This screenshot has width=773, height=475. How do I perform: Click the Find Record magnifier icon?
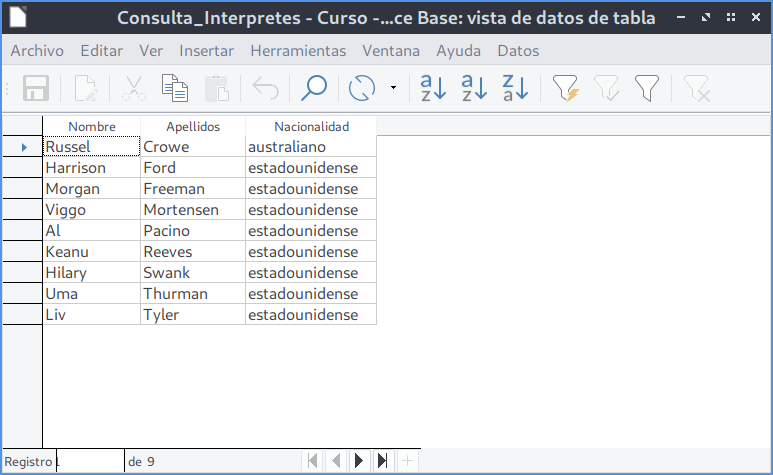pos(314,89)
